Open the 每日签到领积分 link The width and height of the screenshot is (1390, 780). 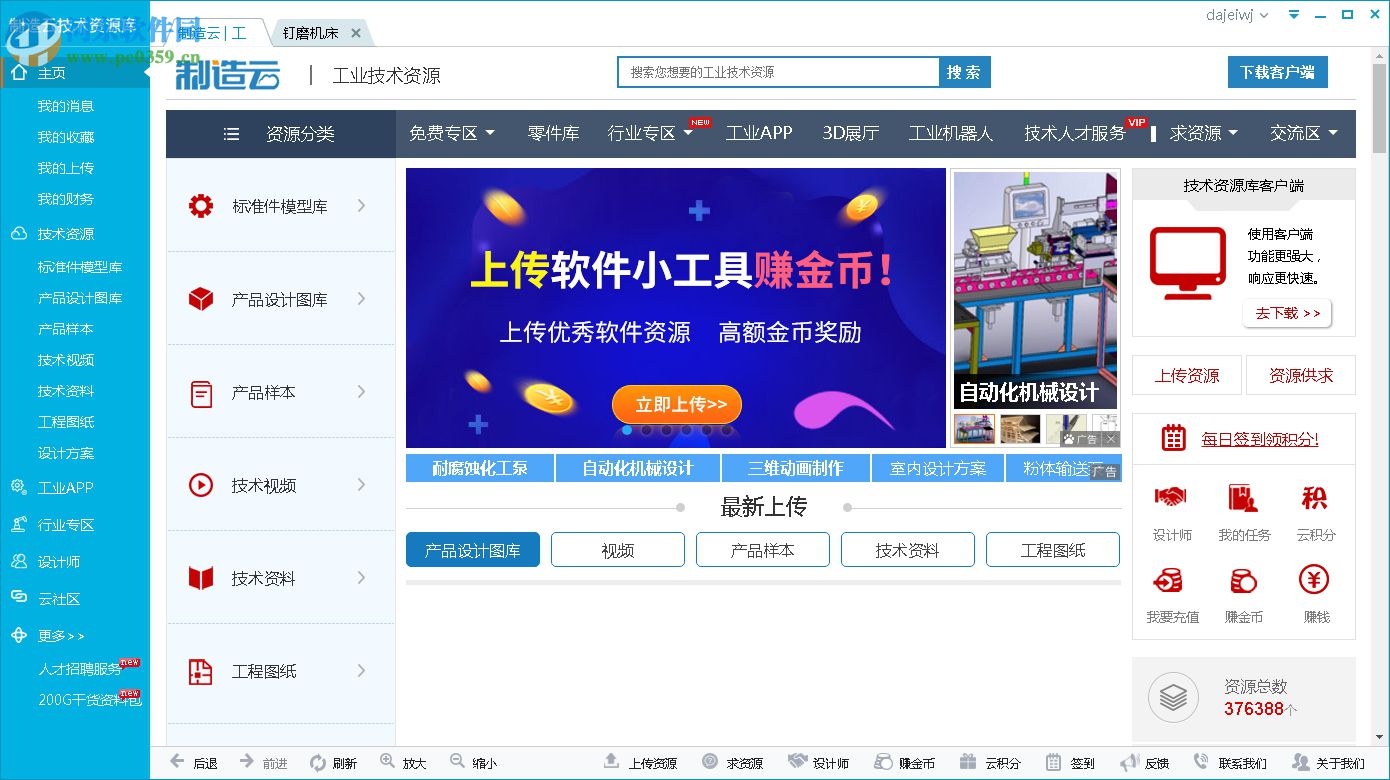[x=1260, y=438]
